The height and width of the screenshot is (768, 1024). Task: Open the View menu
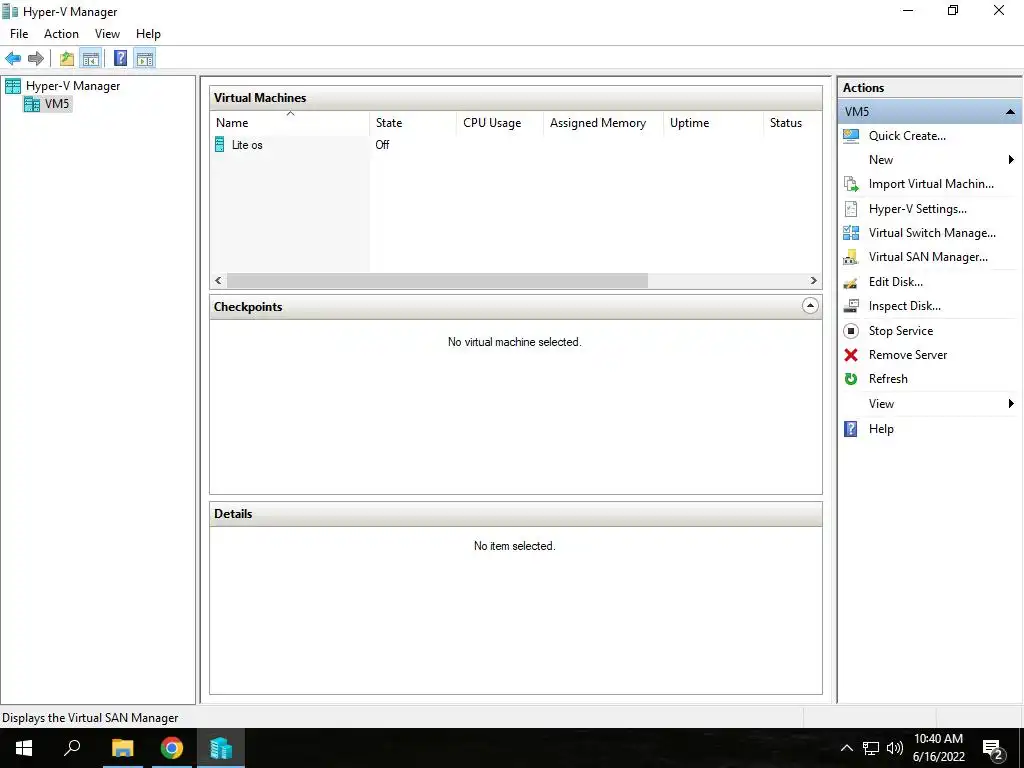pos(107,34)
